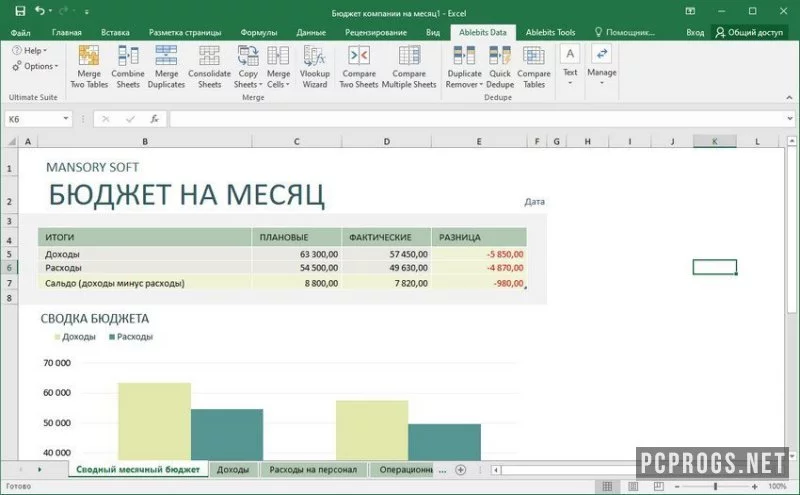Switch to the Вставка ribbon tab

[x=115, y=32]
